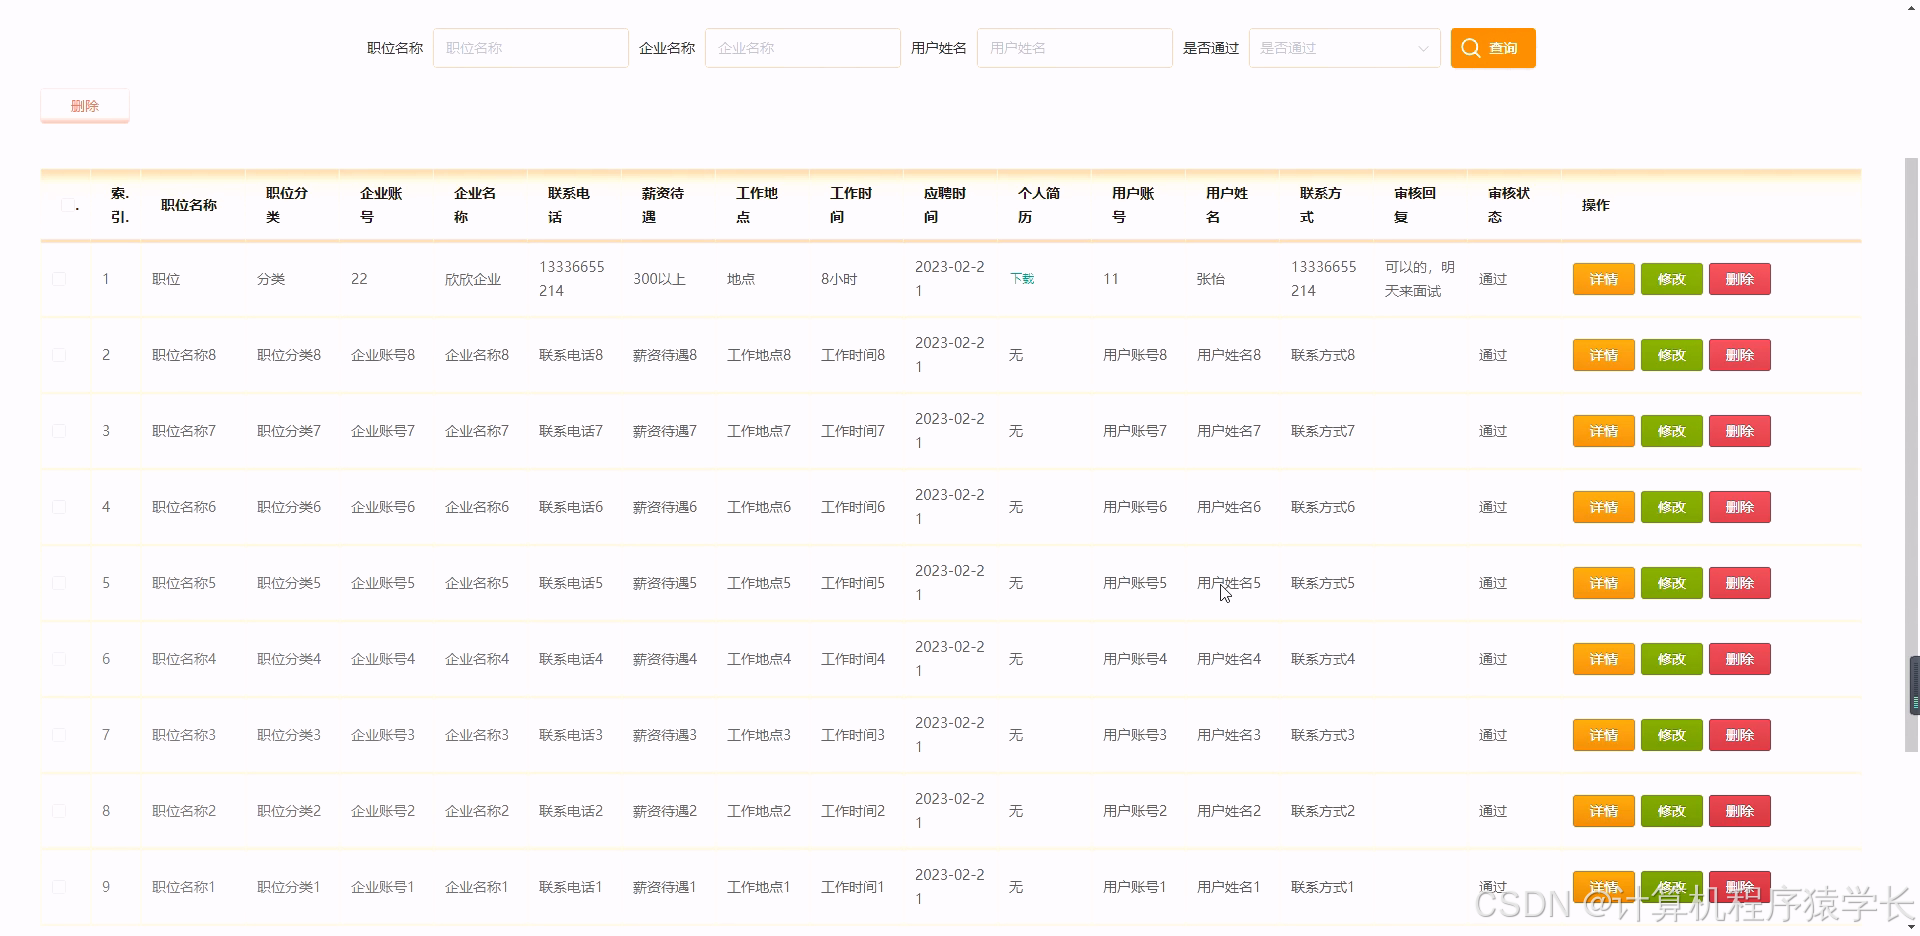Check the checkbox for row 职位名称5
This screenshot has width=1920, height=936.
(59, 583)
